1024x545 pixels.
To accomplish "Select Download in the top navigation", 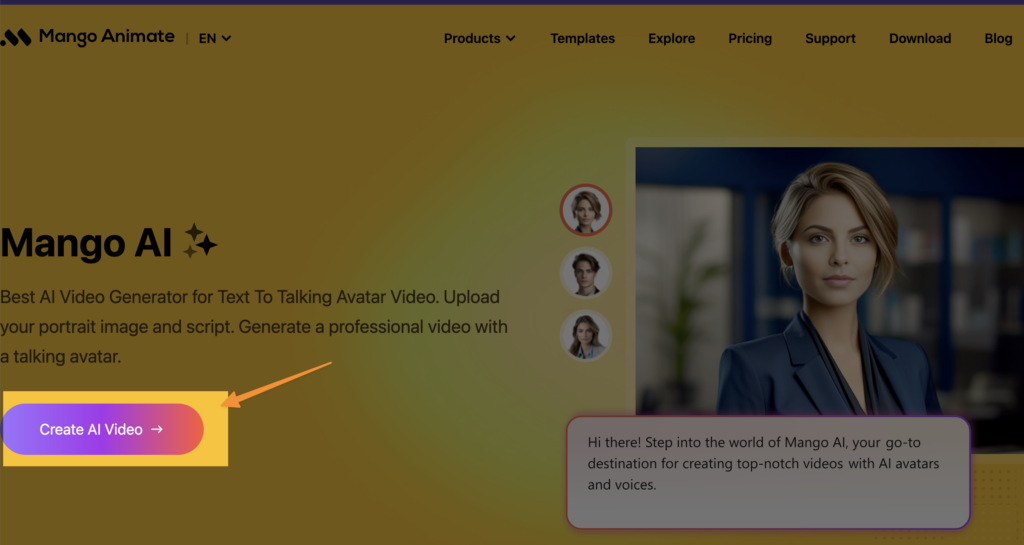I will (920, 39).
